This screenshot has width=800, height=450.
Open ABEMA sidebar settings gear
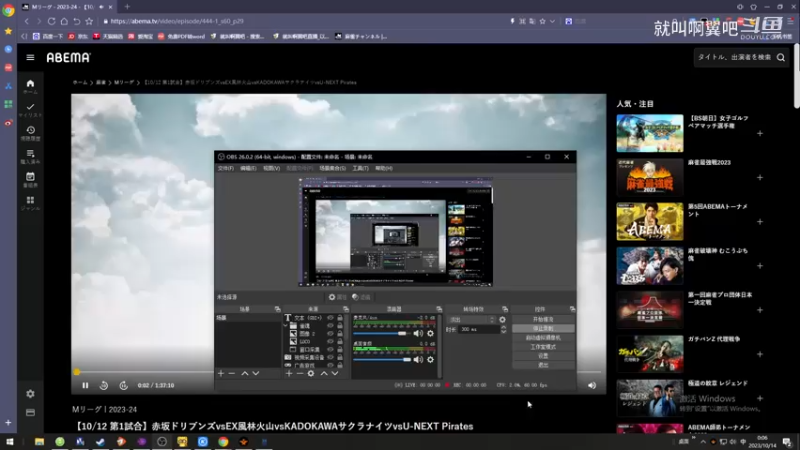pyautogui.click(x=30, y=394)
